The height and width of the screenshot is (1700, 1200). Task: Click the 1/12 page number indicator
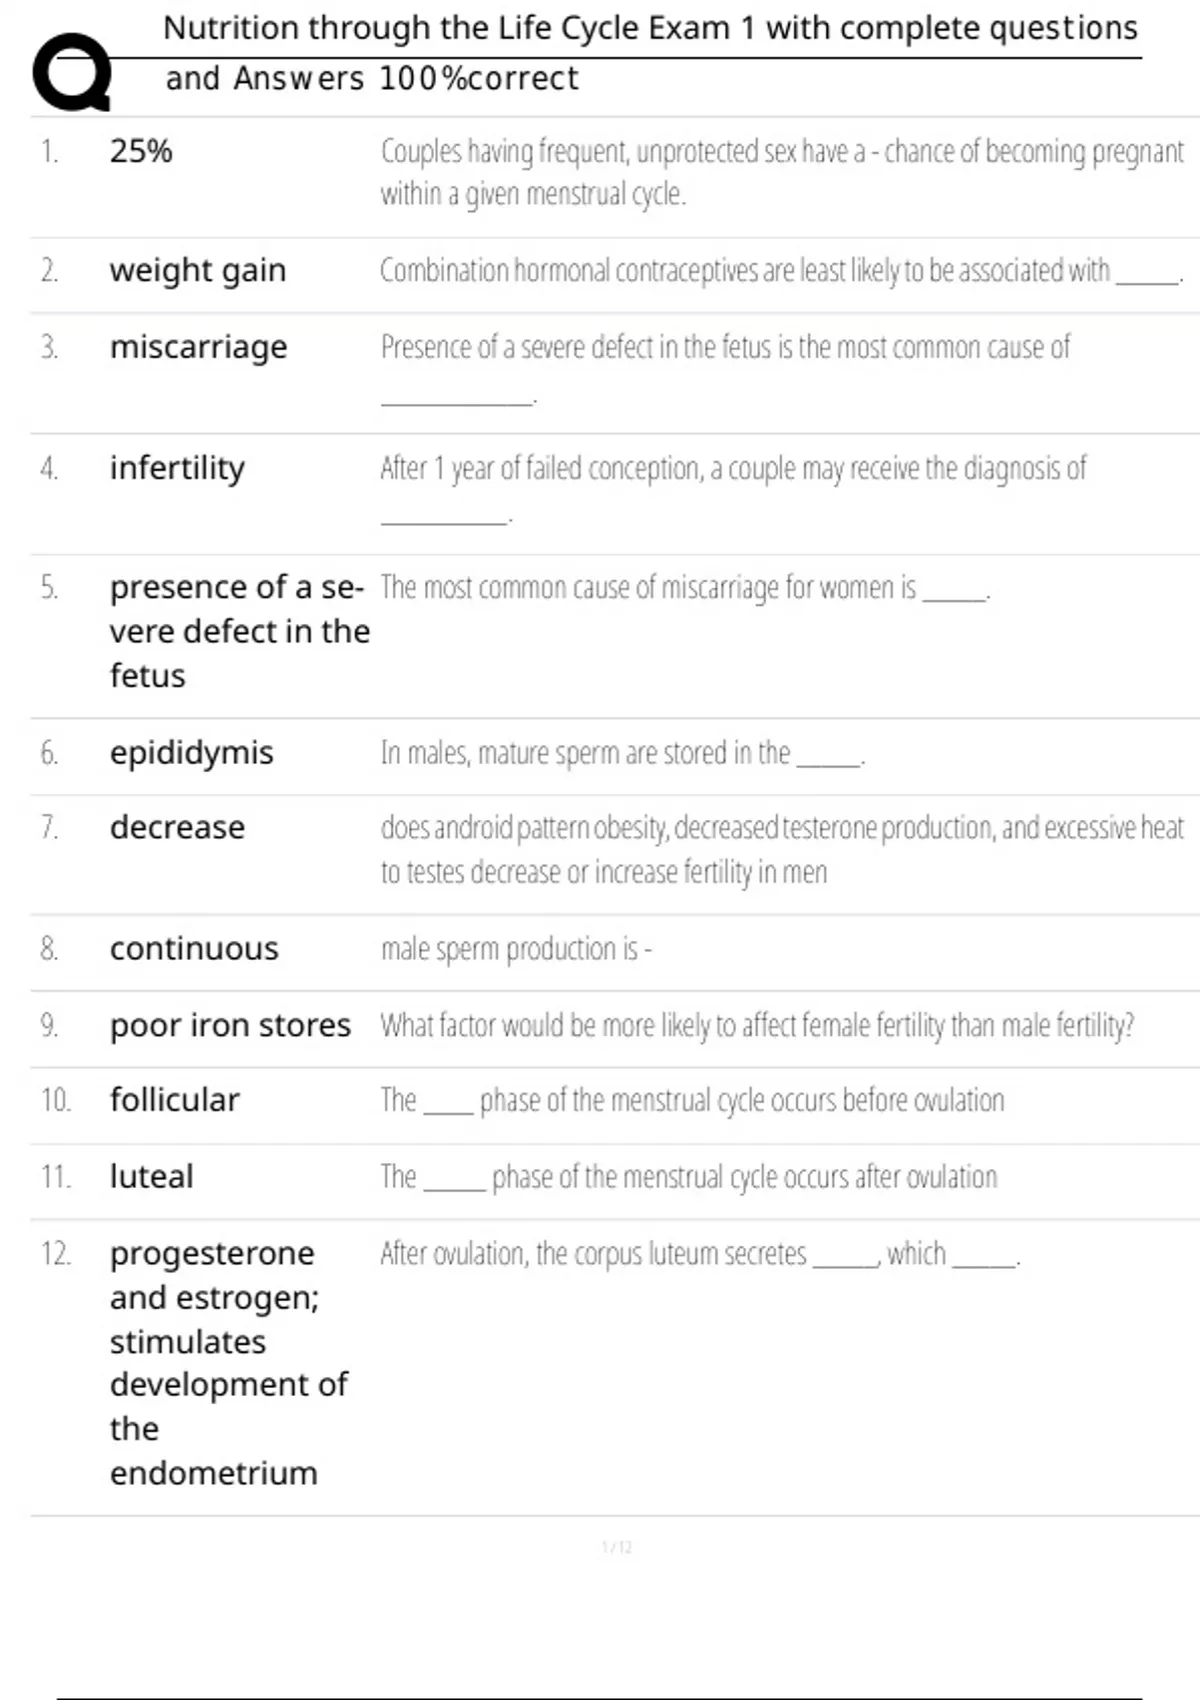point(617,1548)
